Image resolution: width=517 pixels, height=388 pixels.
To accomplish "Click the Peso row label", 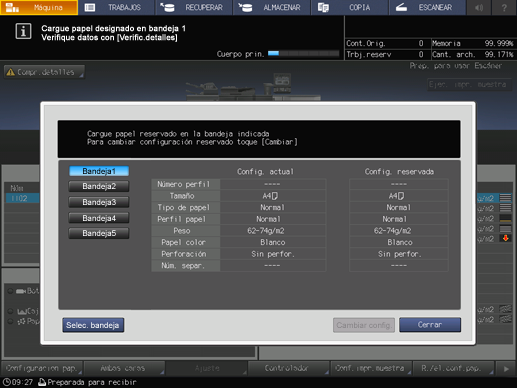I will tap(185, 231).
